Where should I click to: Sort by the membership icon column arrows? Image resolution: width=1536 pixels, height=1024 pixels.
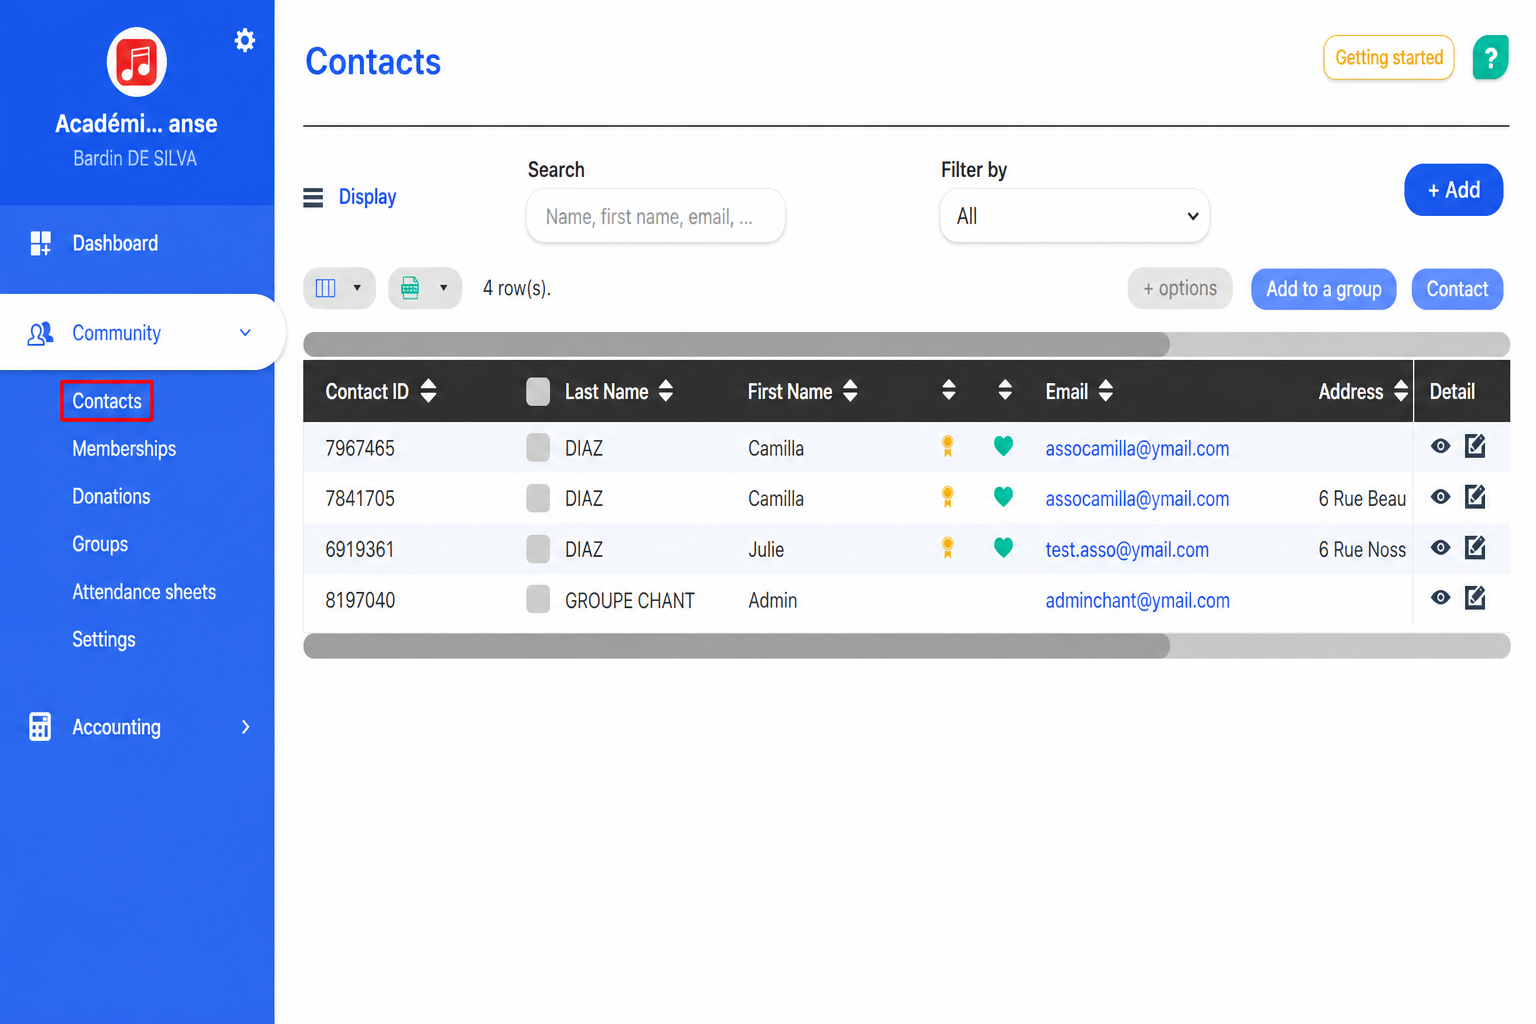pos(948,391)
